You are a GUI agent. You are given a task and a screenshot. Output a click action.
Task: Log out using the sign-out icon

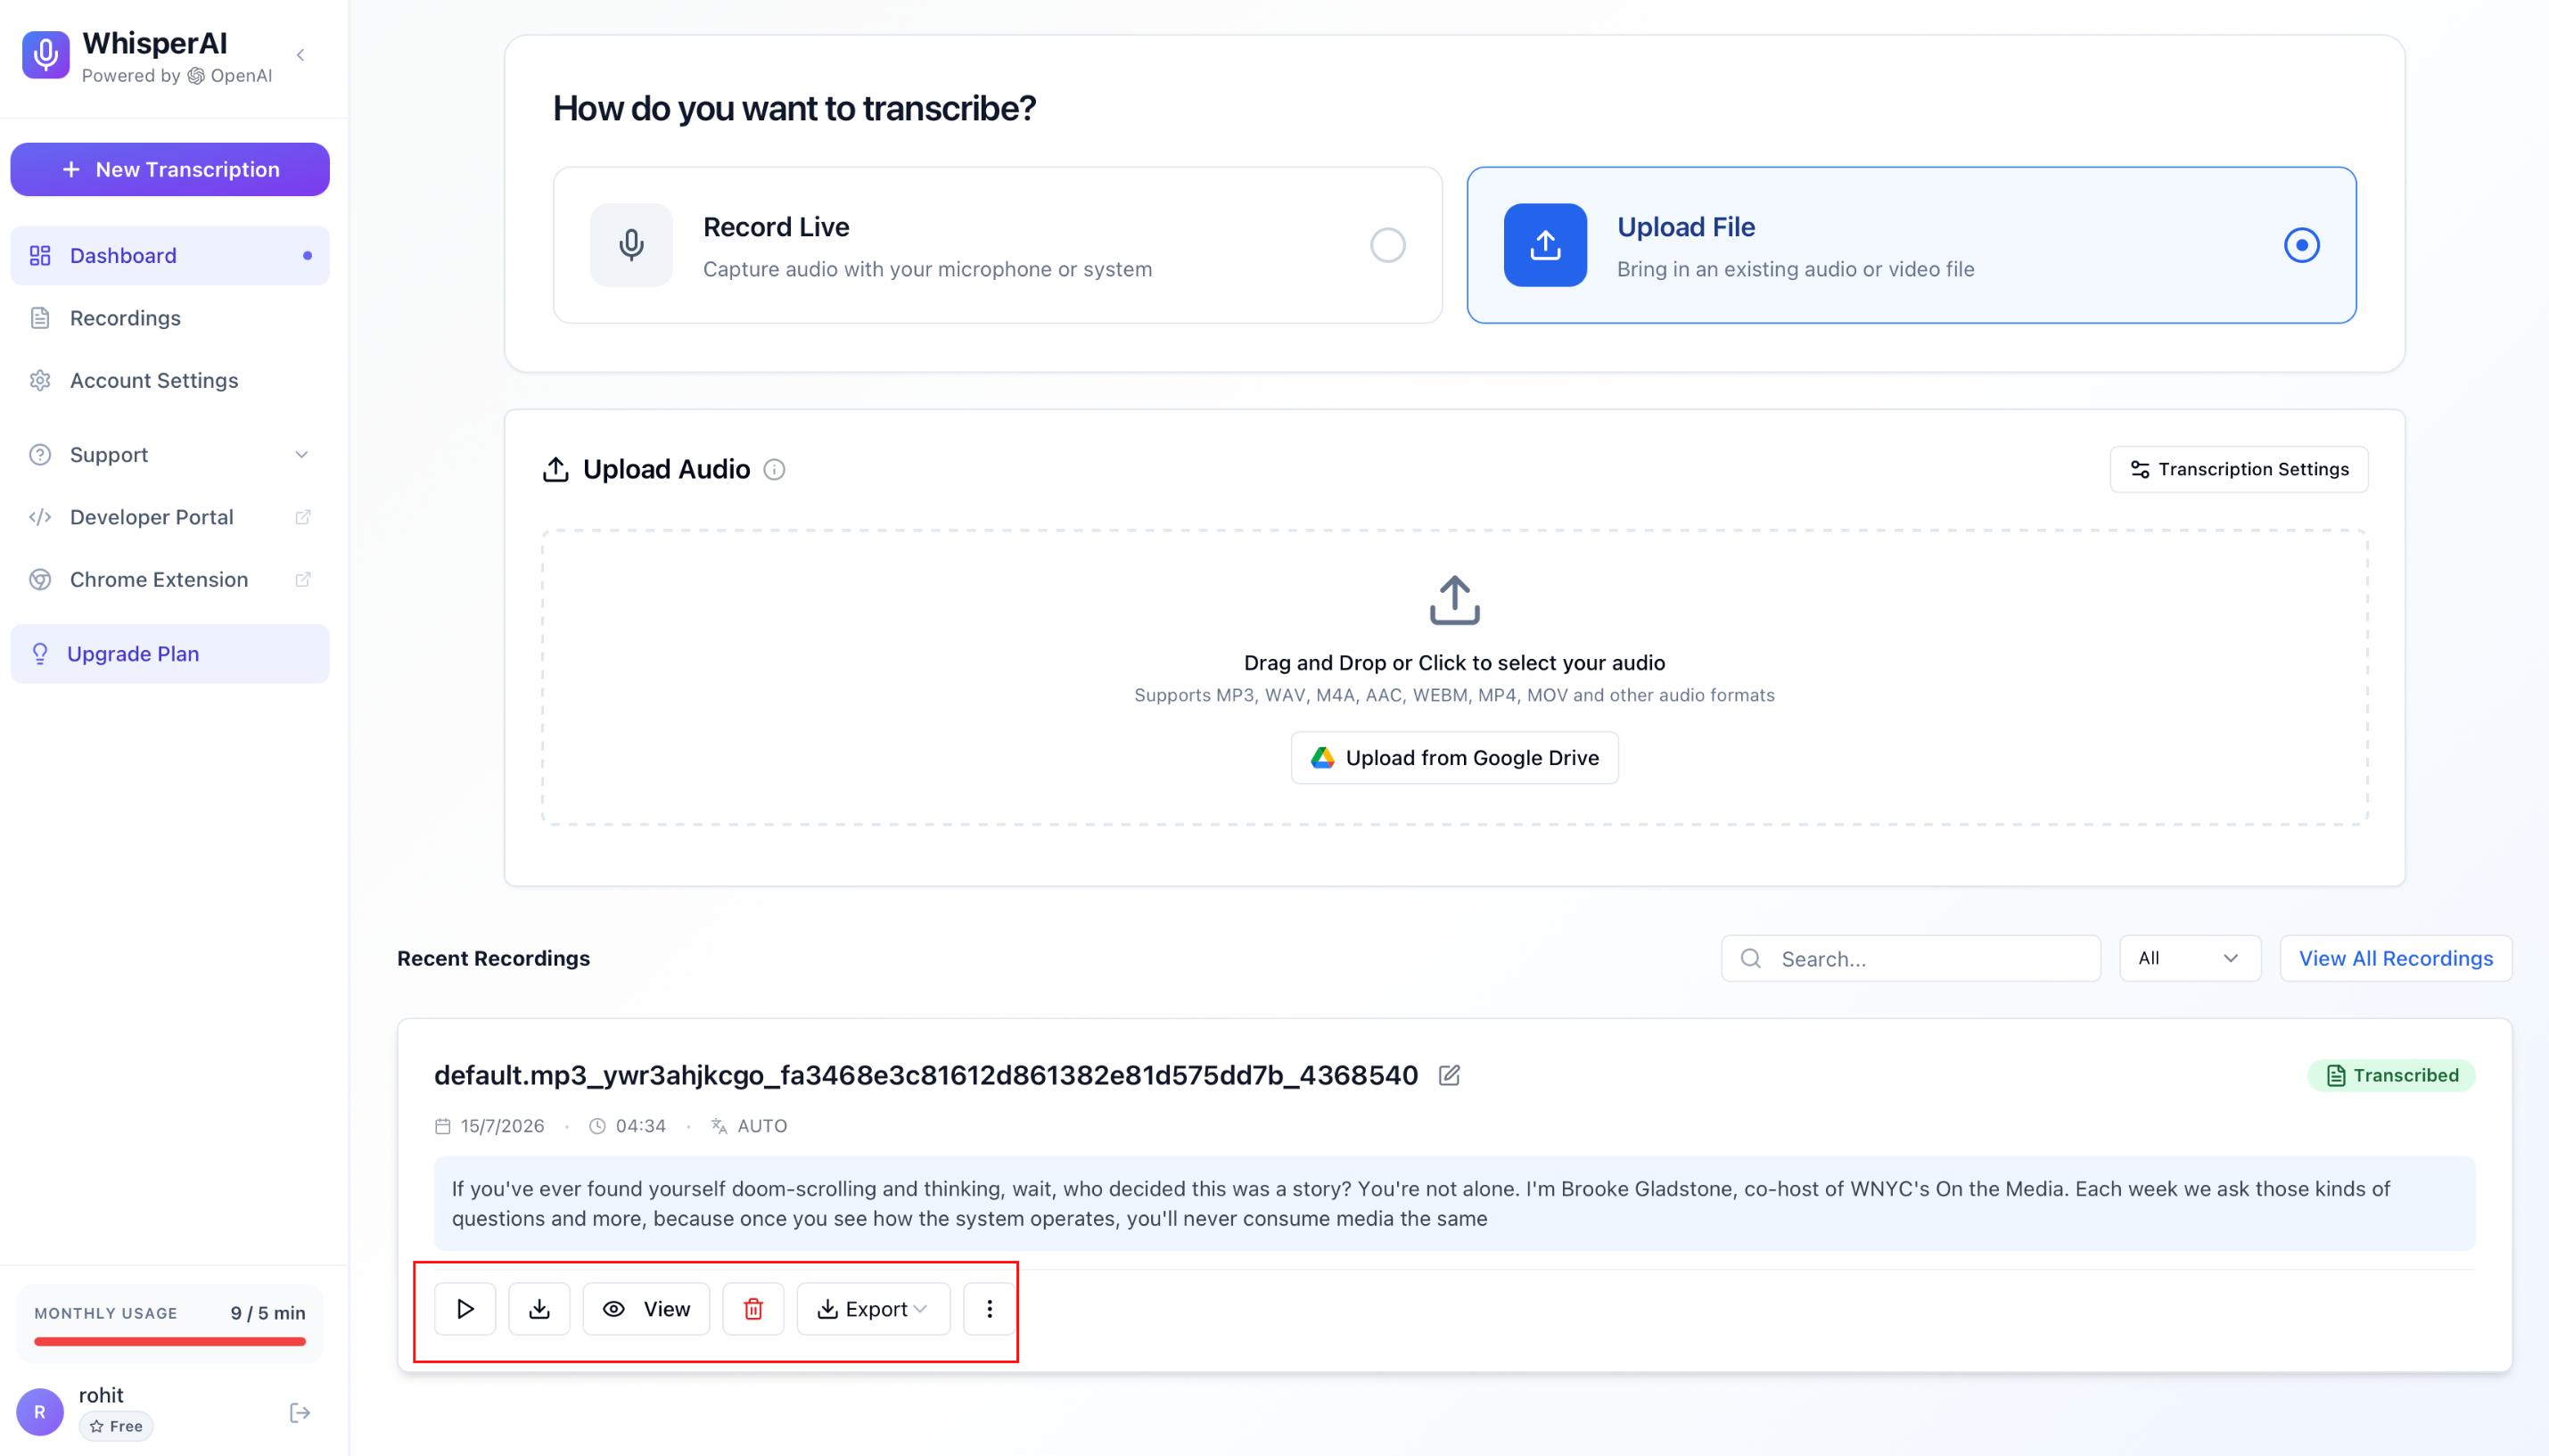(x=300, y=1413)
